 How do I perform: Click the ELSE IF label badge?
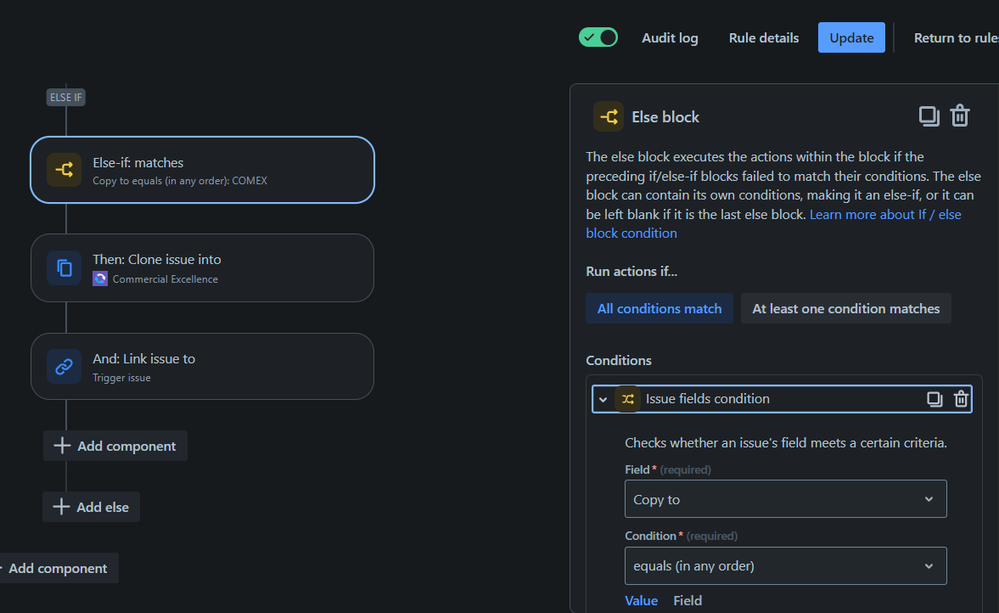click(x=66, y=97)
